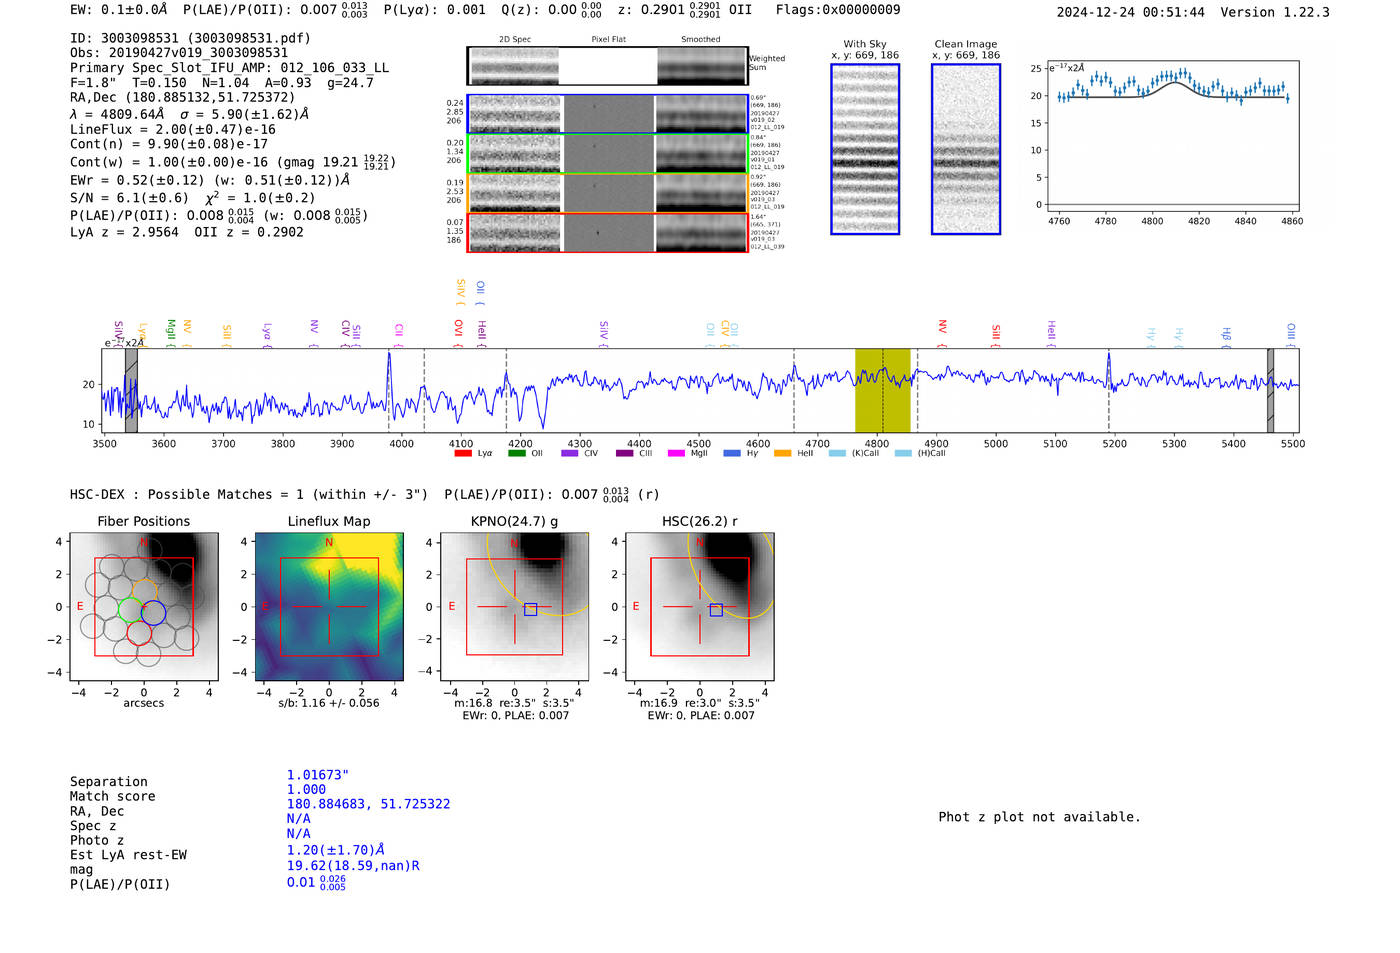Click the Version 1.22.3 label
This screenshot has width=1400, height=953.
(1275, 12)
